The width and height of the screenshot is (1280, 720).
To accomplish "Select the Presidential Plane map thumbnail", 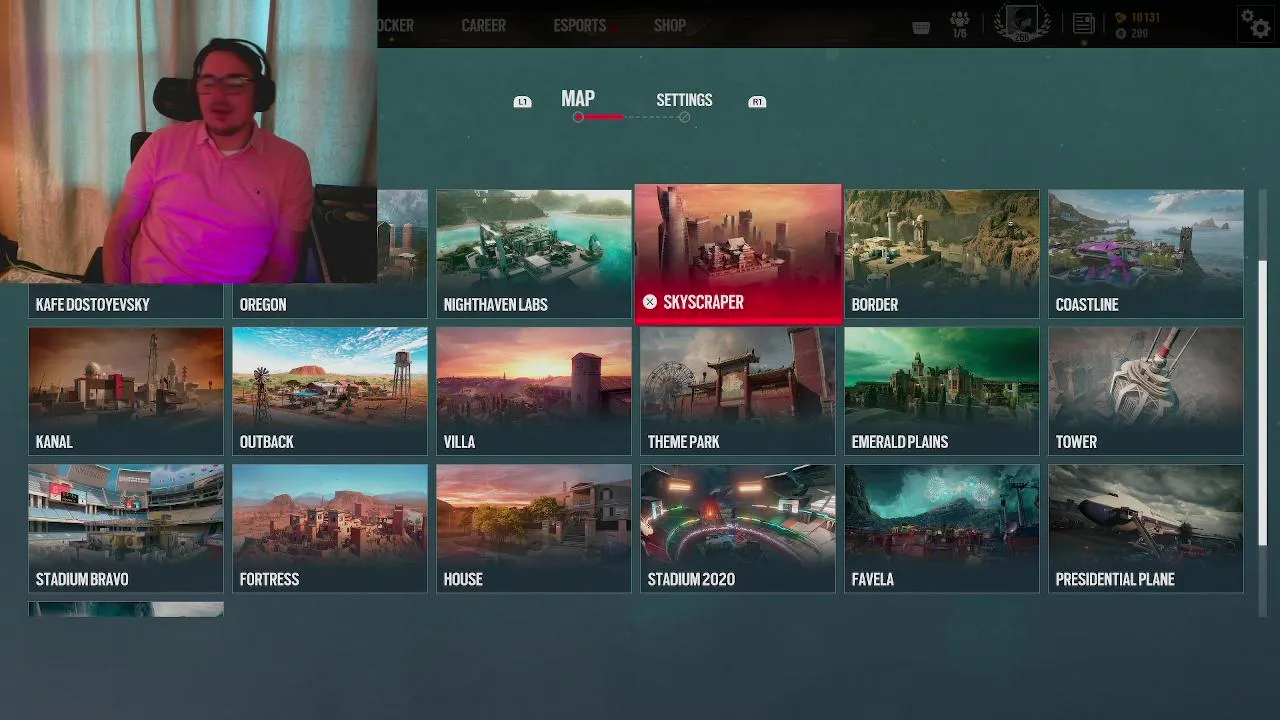I will [1146, 528].
